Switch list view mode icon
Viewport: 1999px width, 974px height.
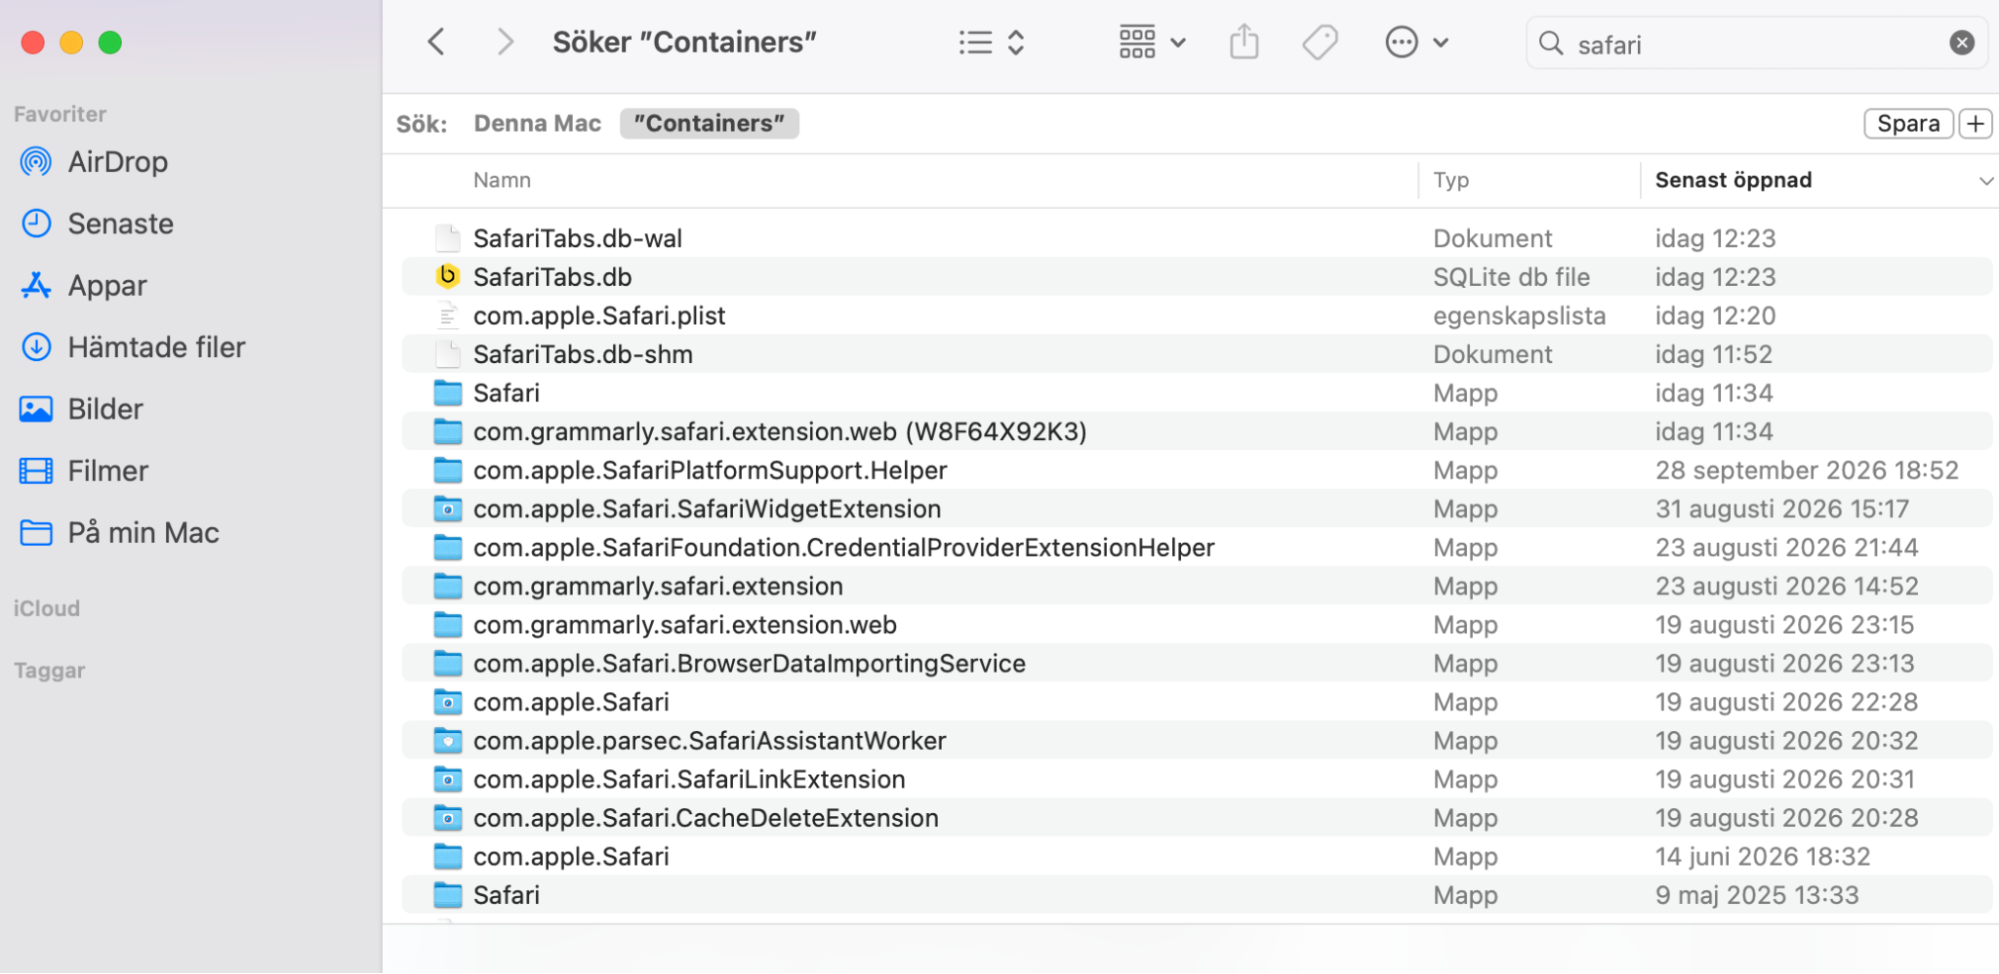(975, 42)
